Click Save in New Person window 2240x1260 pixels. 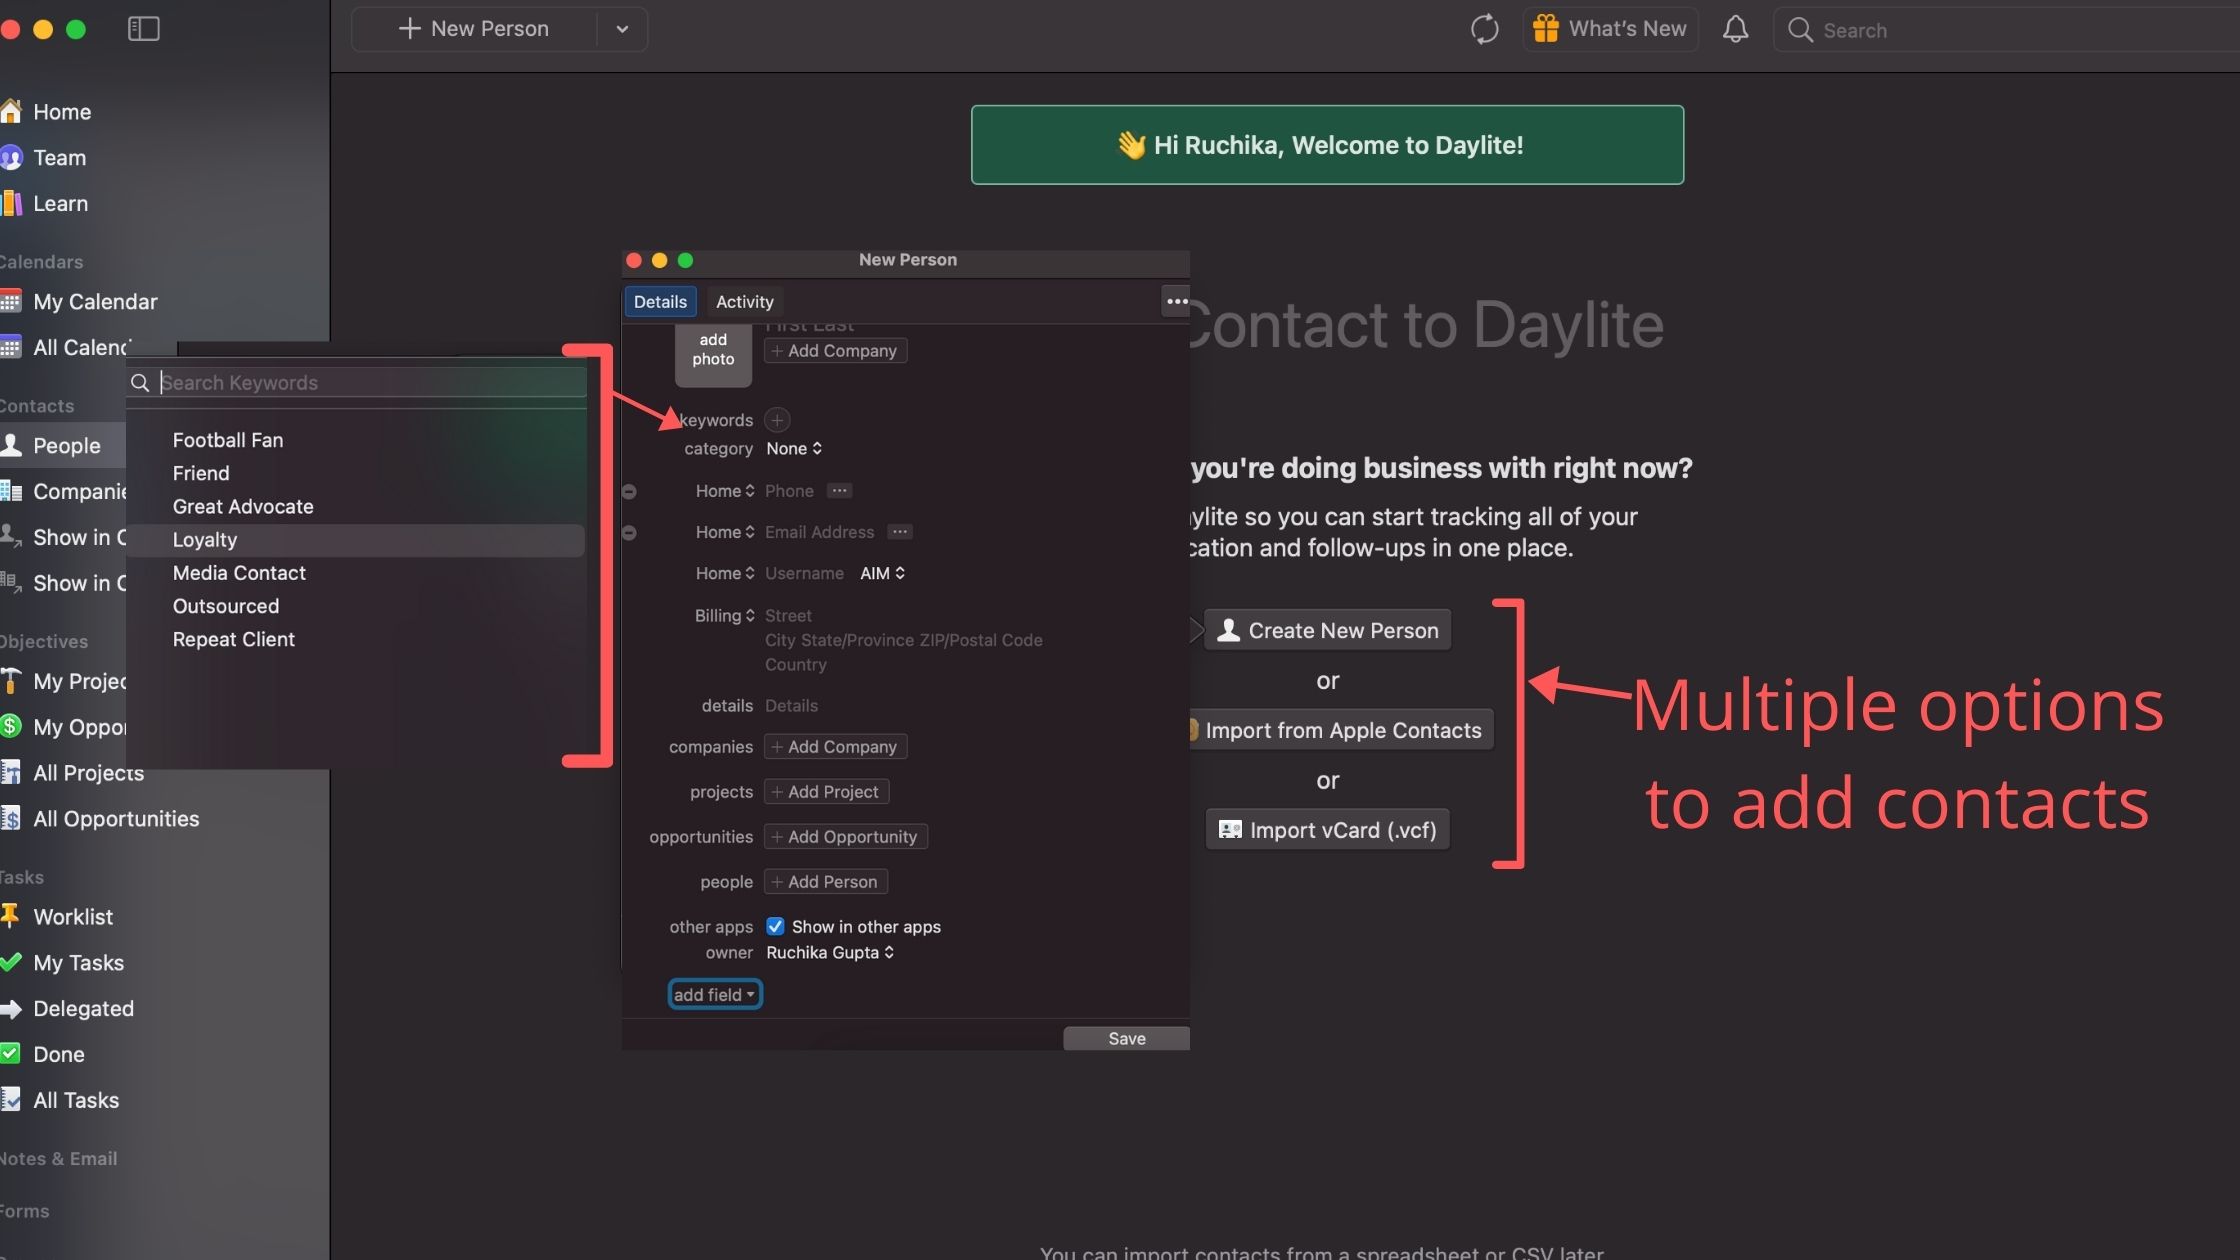tap(1126, 1039)
